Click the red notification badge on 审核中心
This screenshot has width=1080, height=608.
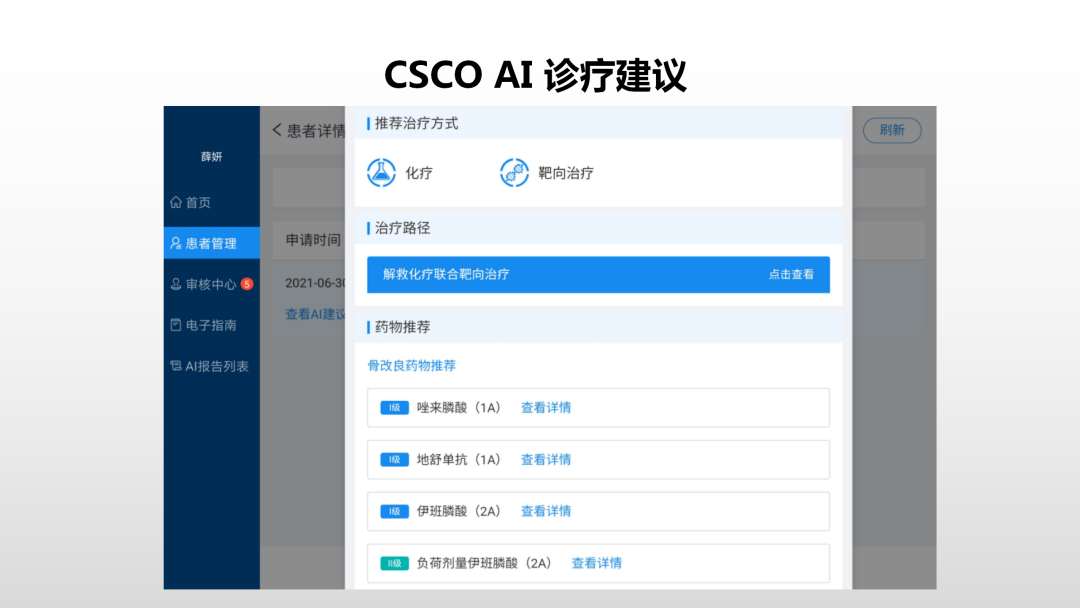(247, 284)
